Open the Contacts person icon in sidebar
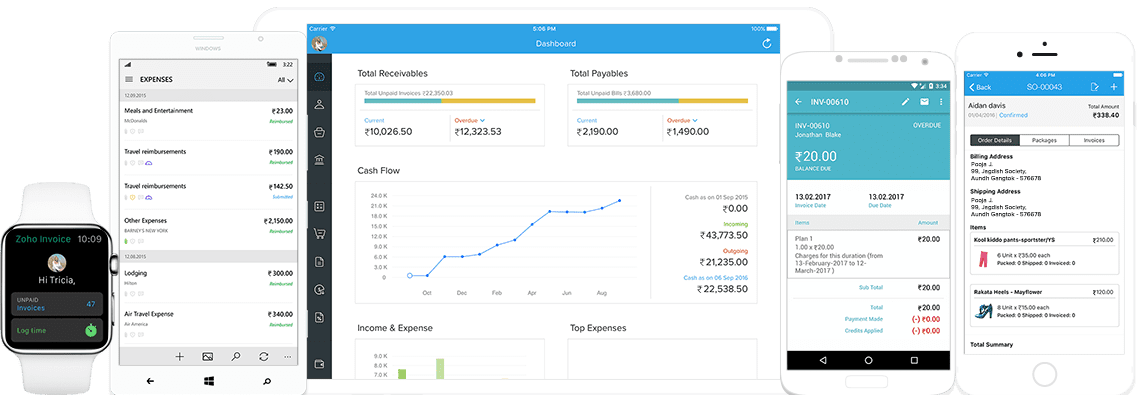This screenshot has width=1138, height=395. [319, 105]
